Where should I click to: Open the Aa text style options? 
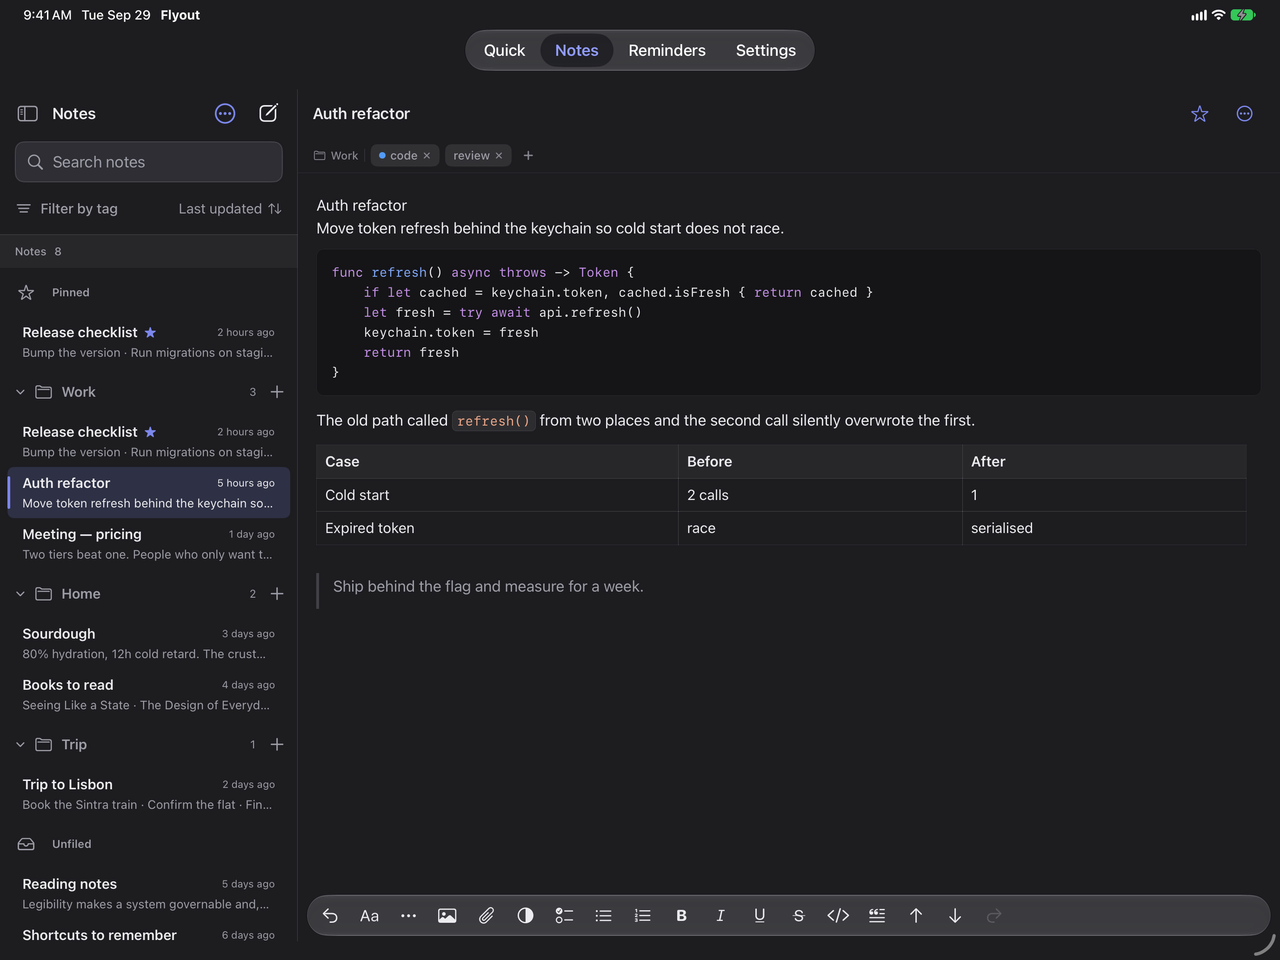[369, 916]
